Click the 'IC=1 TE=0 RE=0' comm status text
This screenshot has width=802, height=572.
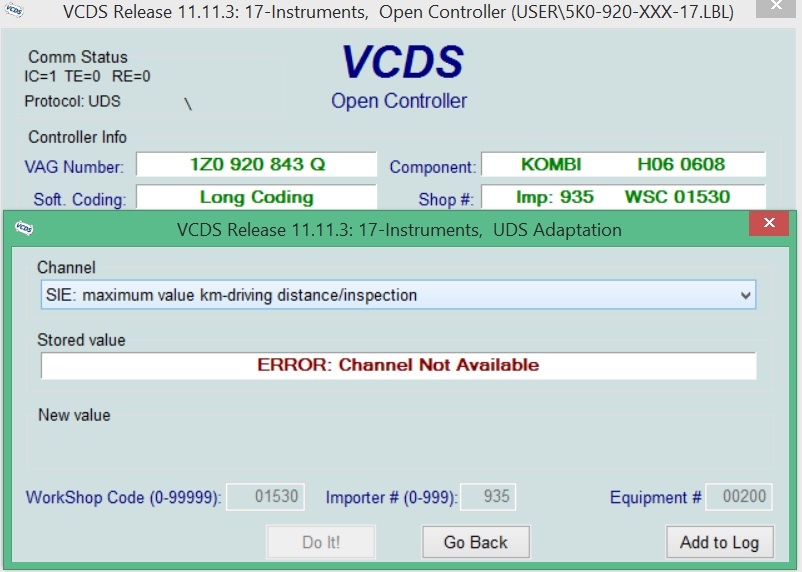tap(87, 76)
